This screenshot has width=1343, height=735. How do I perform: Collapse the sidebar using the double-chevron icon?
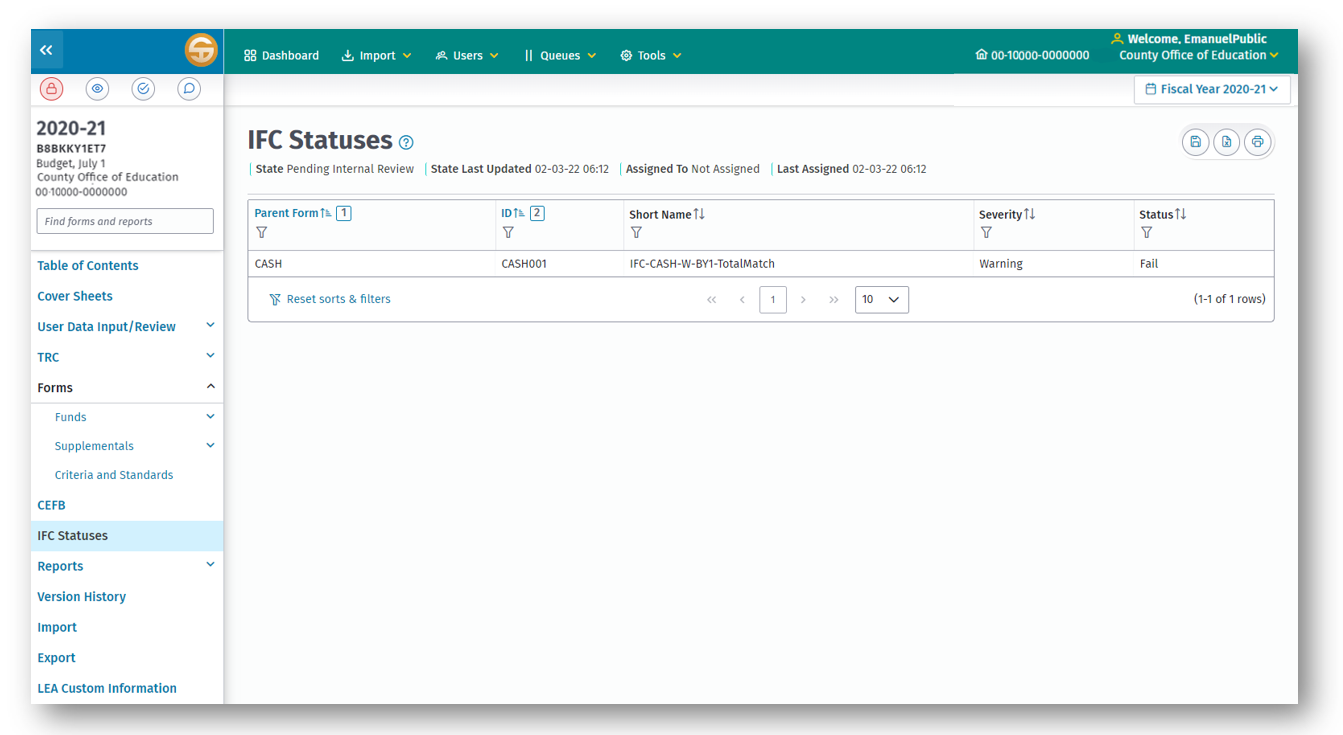click(46, 49)
